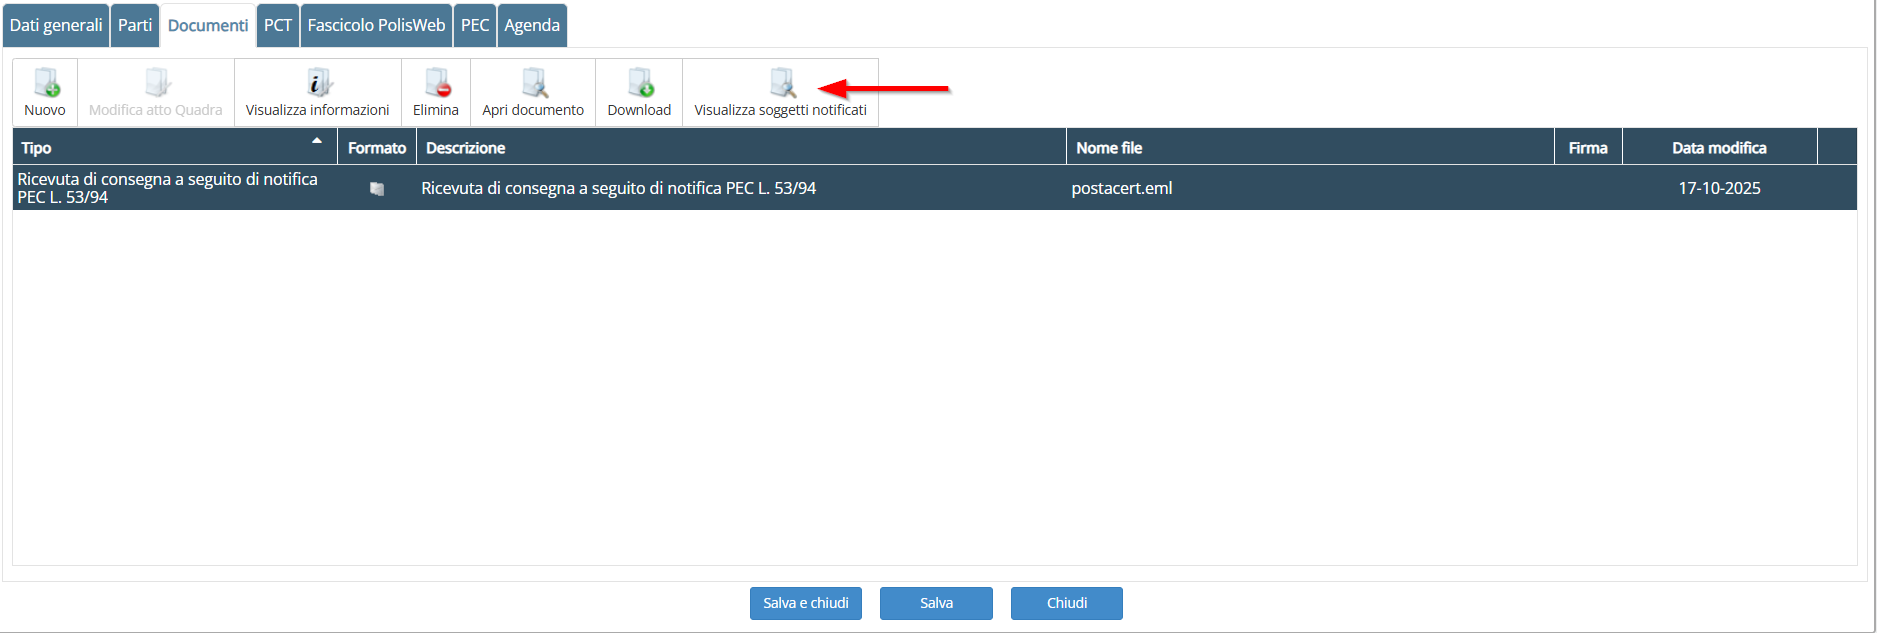Sort by Data modifica column header

click(x=1718, y=148)
